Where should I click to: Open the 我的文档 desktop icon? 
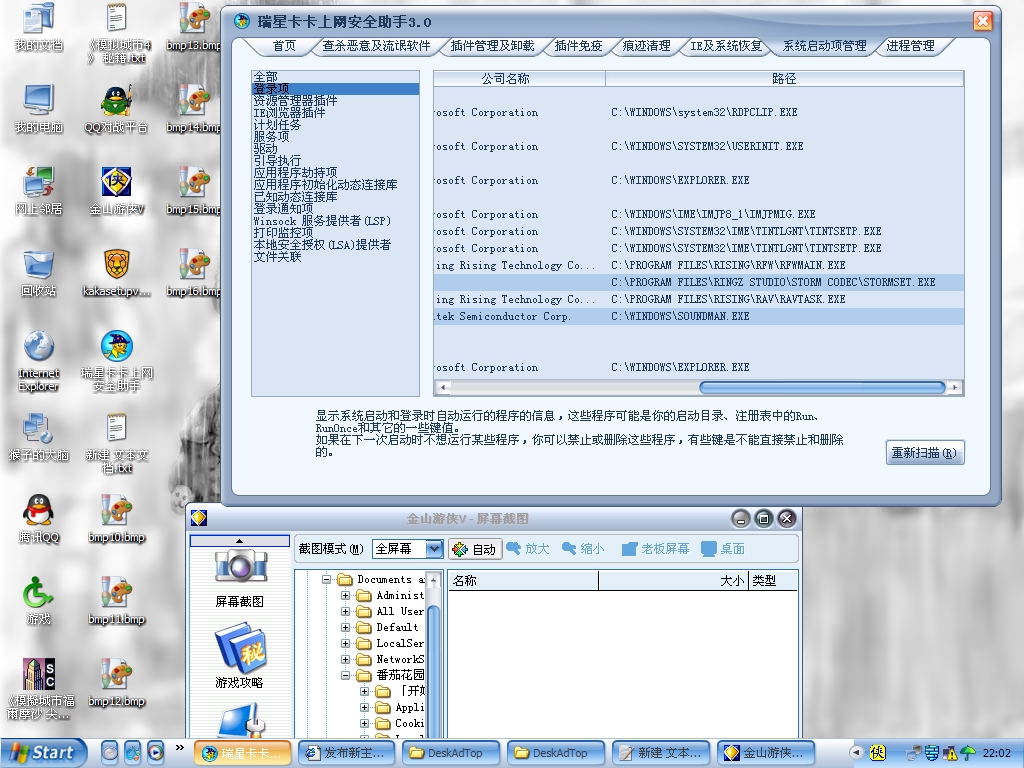click(39, 27)
